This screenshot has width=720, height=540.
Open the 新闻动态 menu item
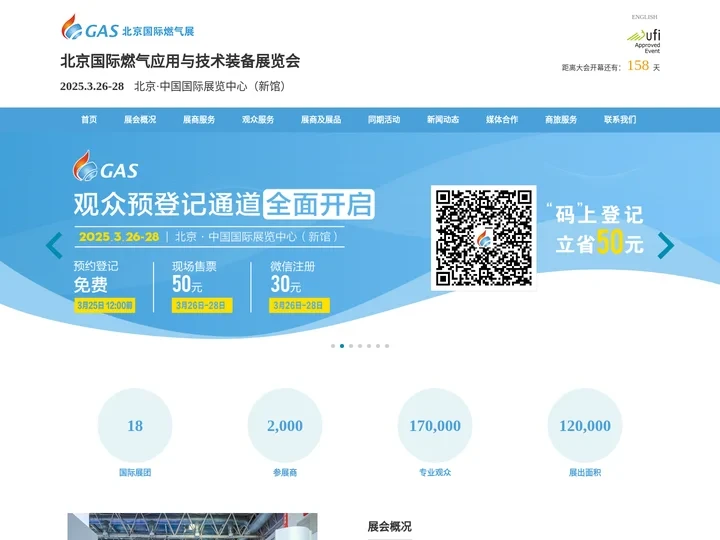tap(443, 119)
